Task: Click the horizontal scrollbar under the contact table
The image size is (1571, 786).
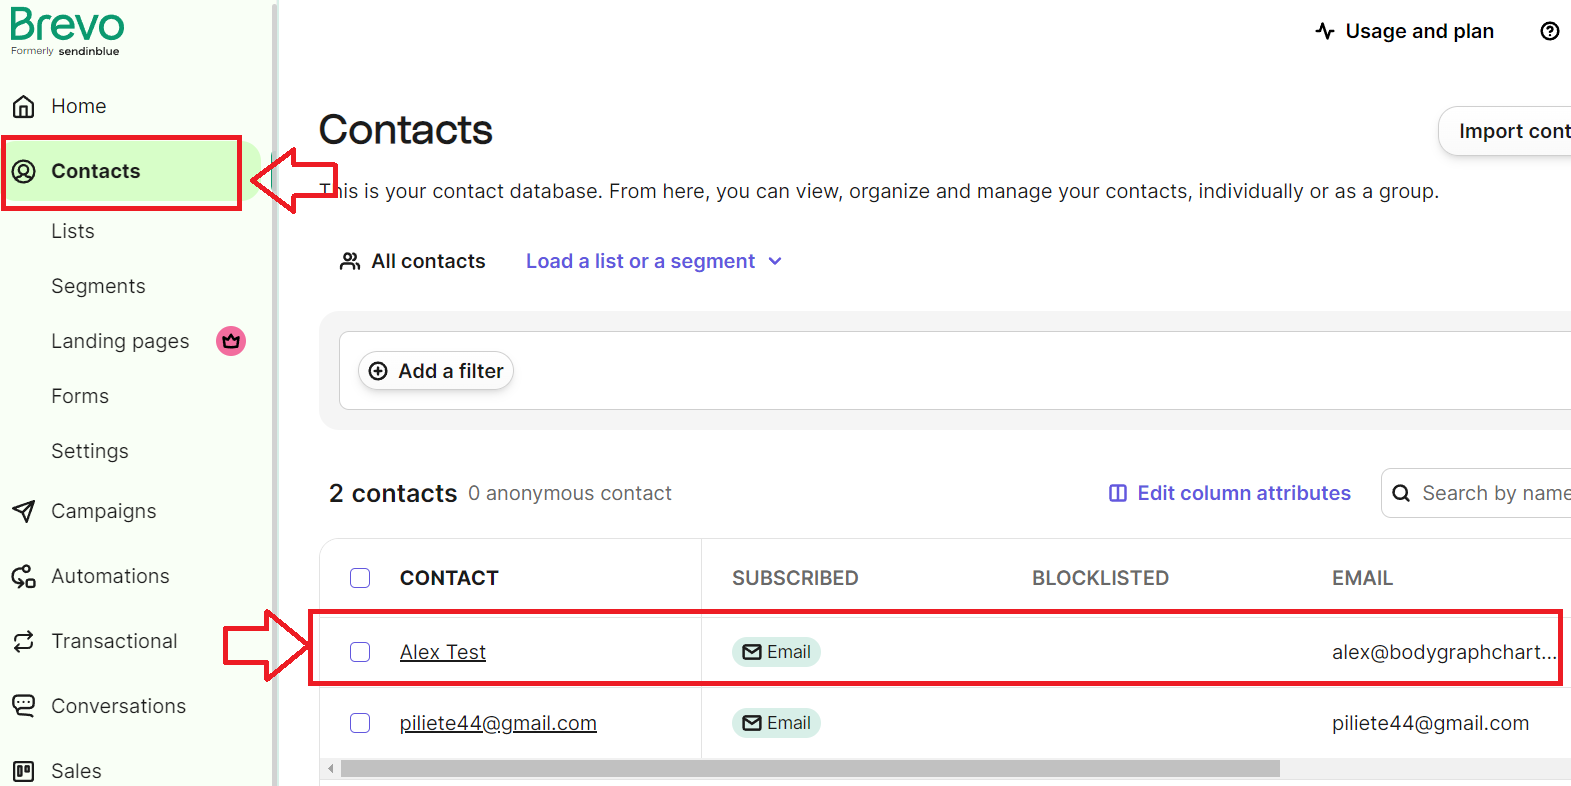Action: [810, 768]
